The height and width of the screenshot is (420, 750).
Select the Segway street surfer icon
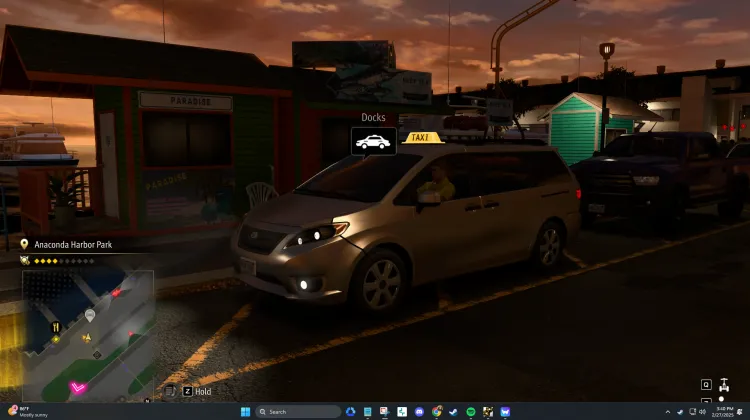724,385
